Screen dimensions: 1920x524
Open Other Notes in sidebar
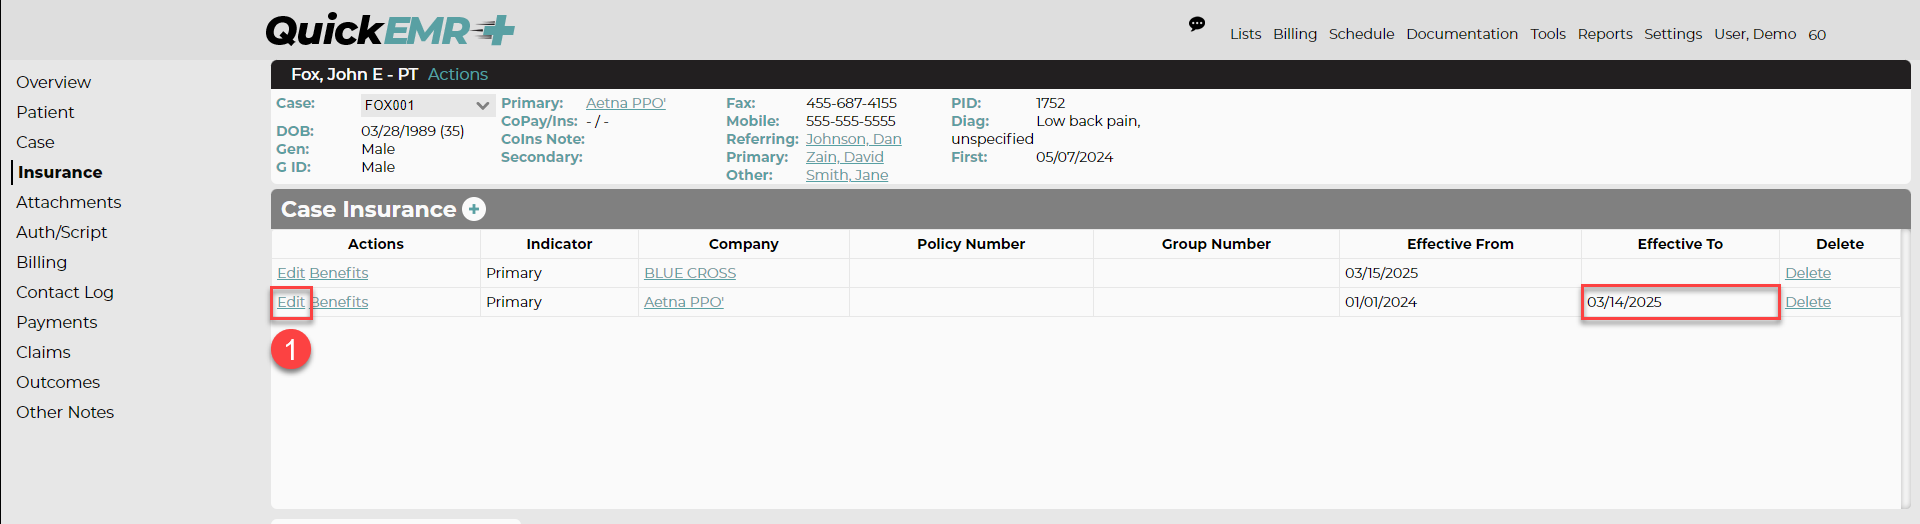tap(65, 412)
